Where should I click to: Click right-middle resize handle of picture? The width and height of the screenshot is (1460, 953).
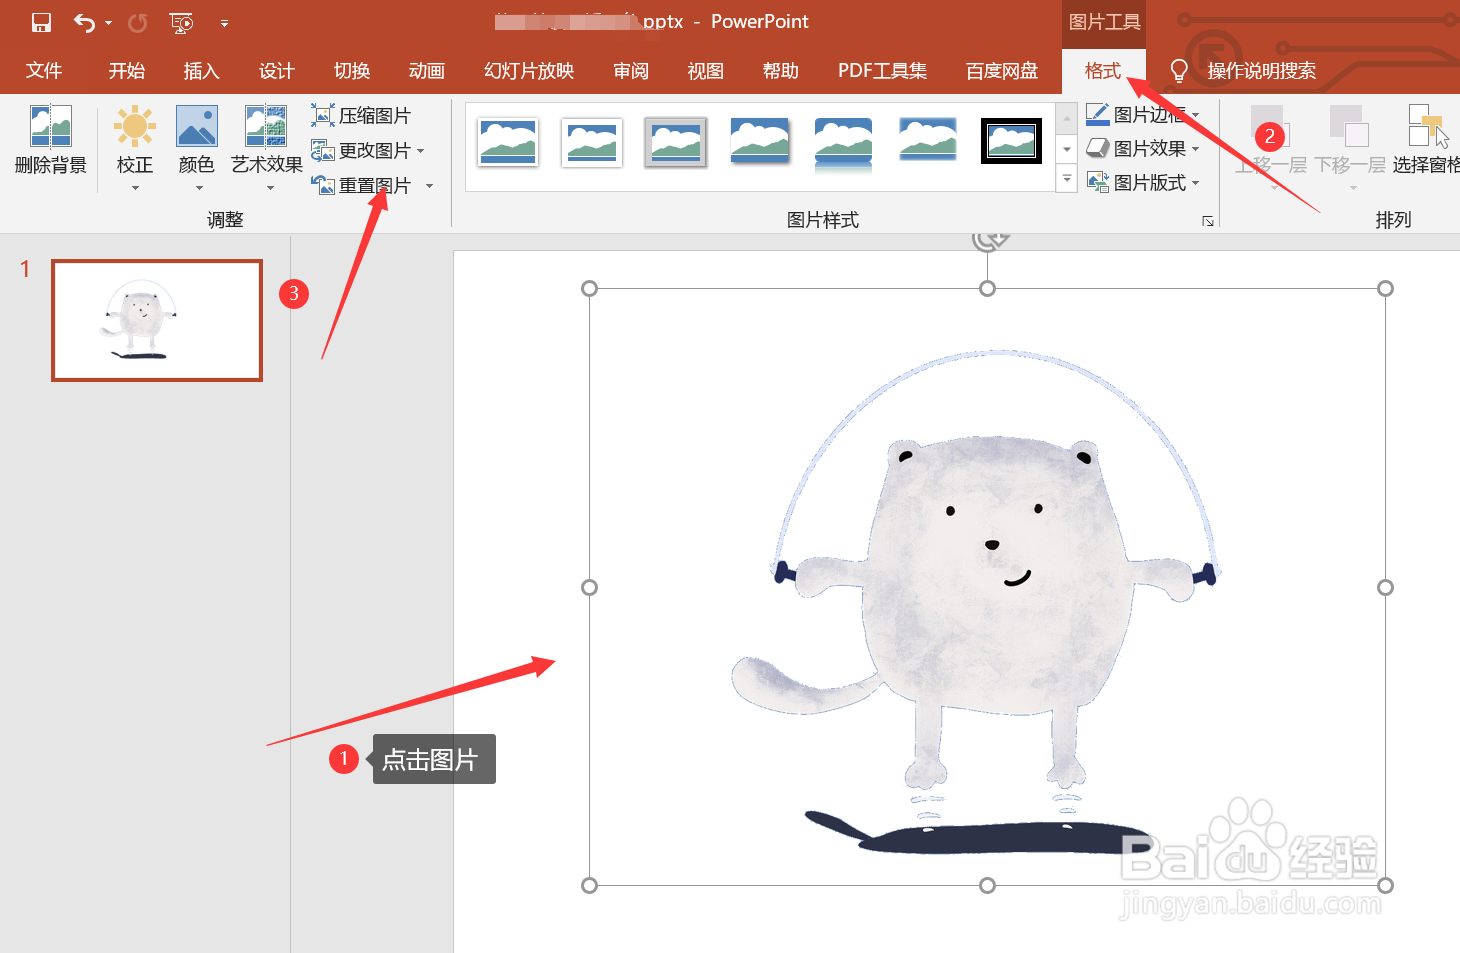1385,587
